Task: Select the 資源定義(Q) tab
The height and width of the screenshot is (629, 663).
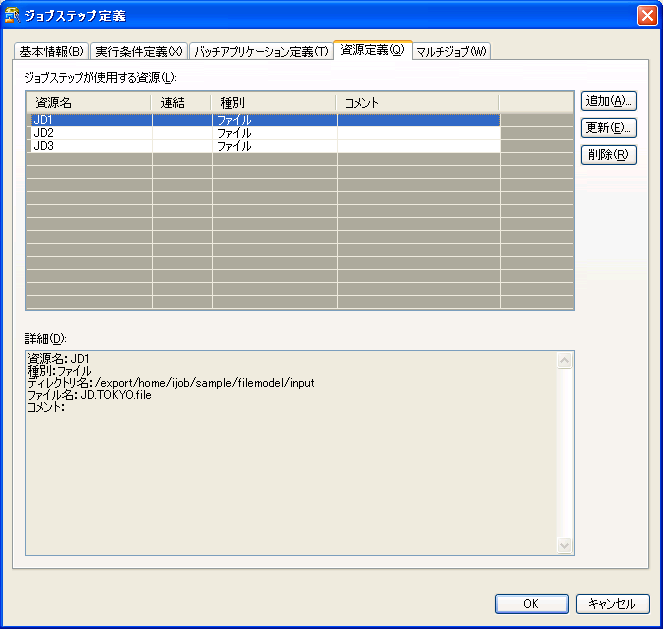Action: click(x=373, y=50)
